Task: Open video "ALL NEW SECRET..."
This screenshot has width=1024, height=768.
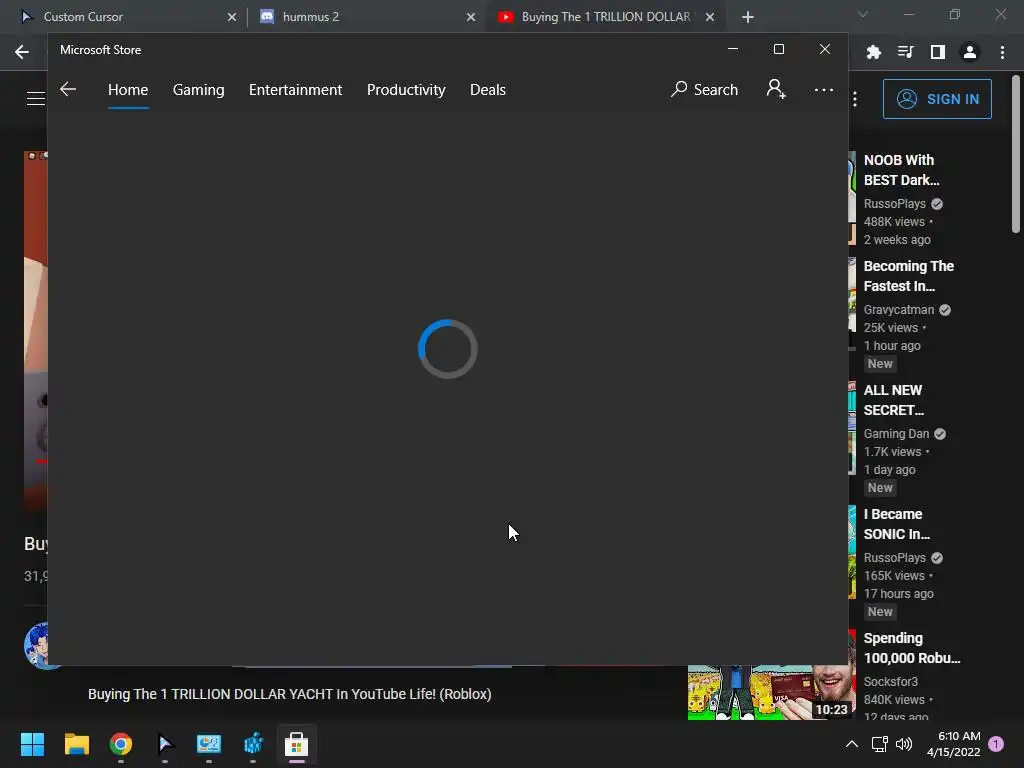Action: tap(893, 400)
